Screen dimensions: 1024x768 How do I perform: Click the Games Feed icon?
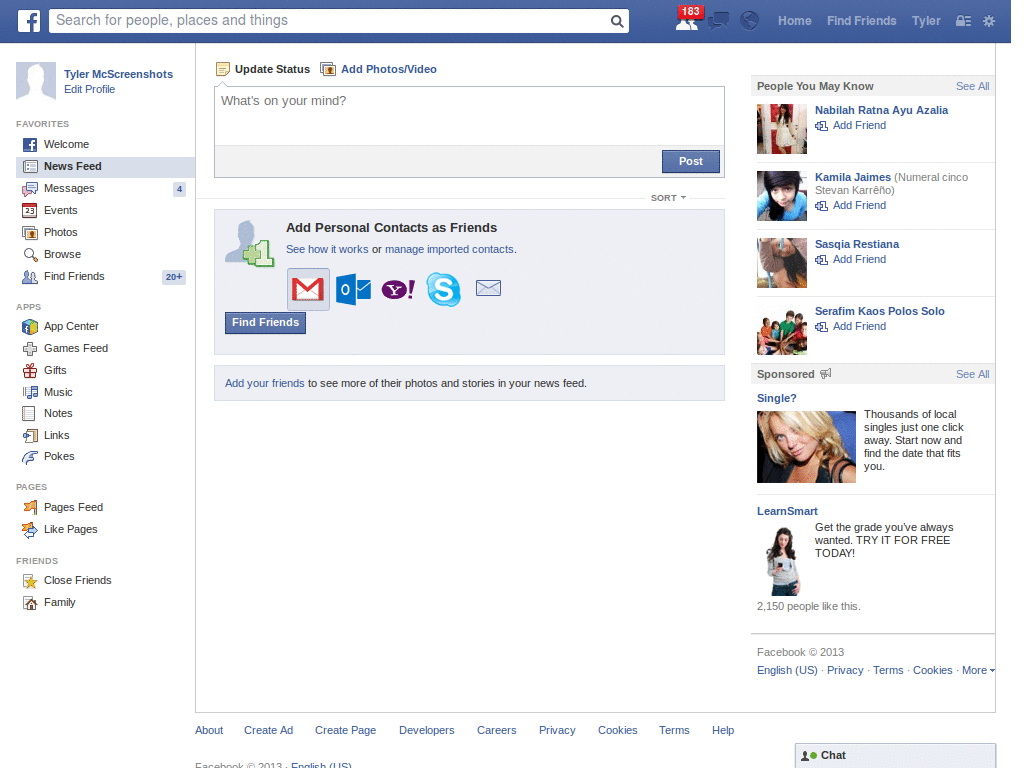pos(30,349)
